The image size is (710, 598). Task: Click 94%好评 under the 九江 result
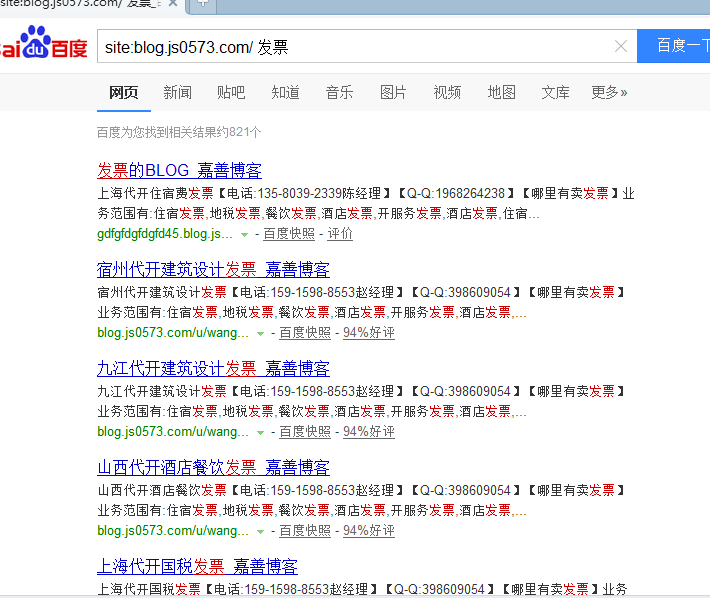[x=369, y=432]
